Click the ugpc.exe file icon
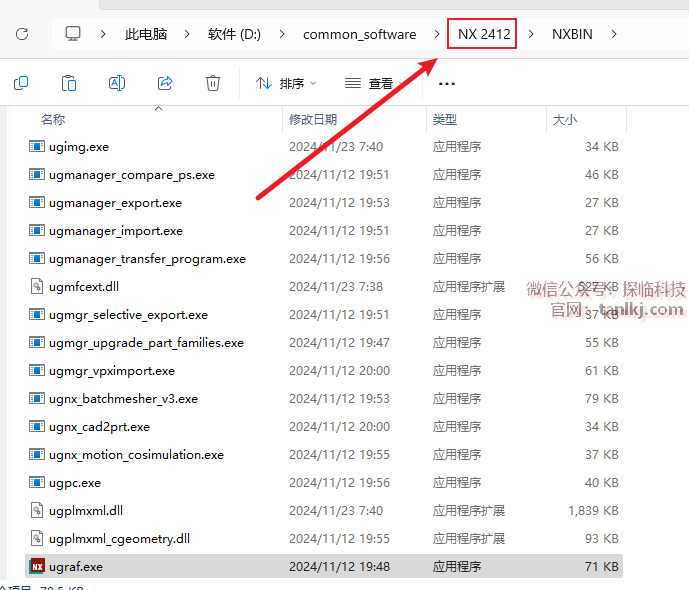The image size is (689, 590). point(37,482)
